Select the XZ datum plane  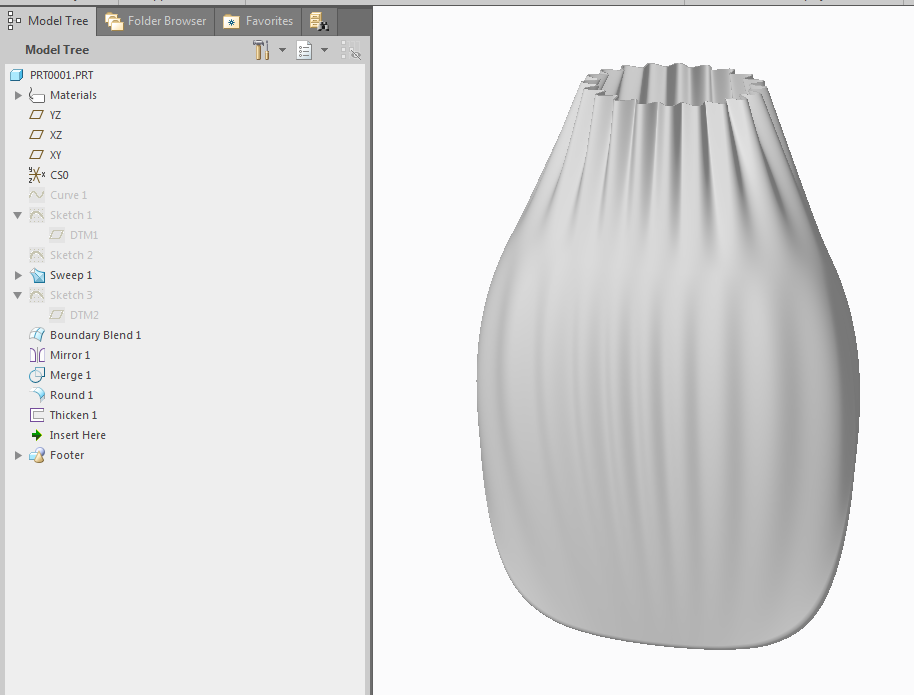[x=56, y=135]
